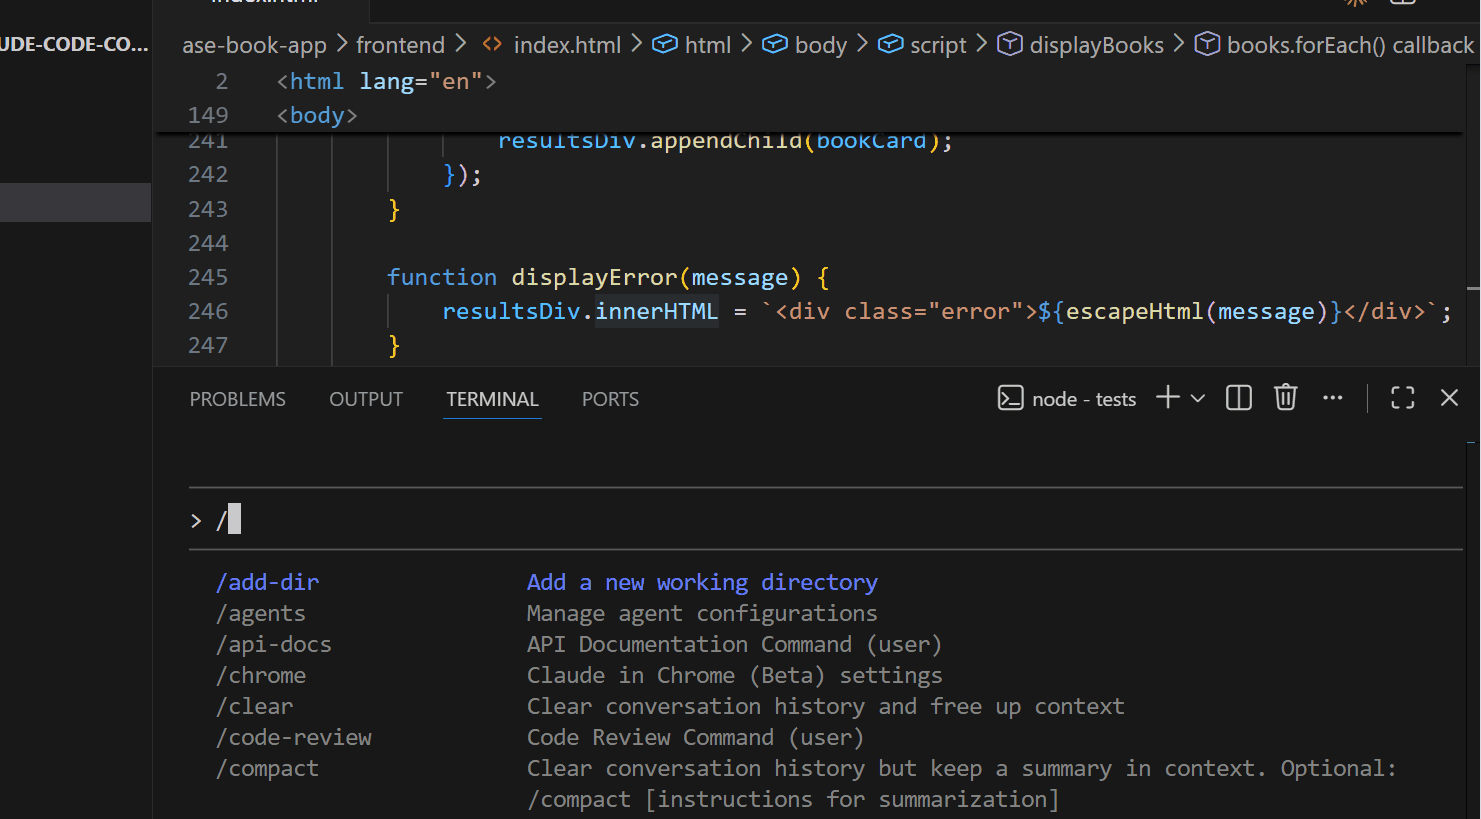Click the terminal shell icon beside node
Viewport: 1481px width, 819px height.
(x=1010, y=398)
